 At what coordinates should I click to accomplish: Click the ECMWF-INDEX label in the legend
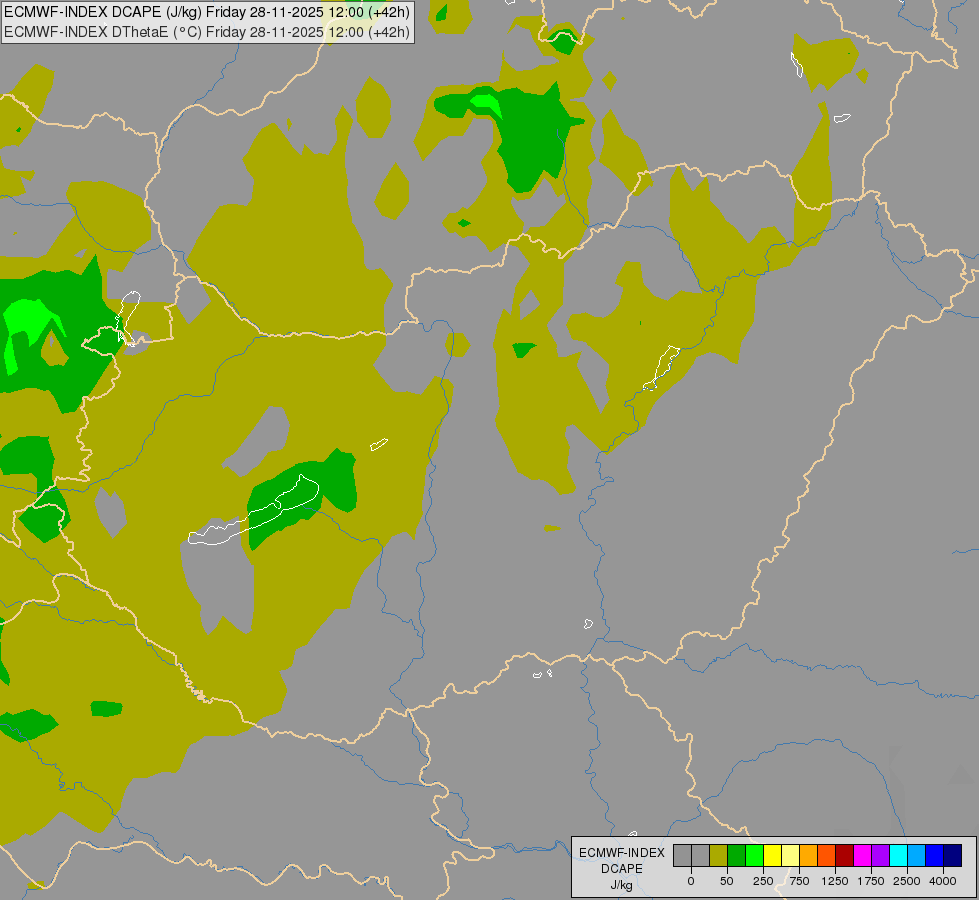[622, 853]
